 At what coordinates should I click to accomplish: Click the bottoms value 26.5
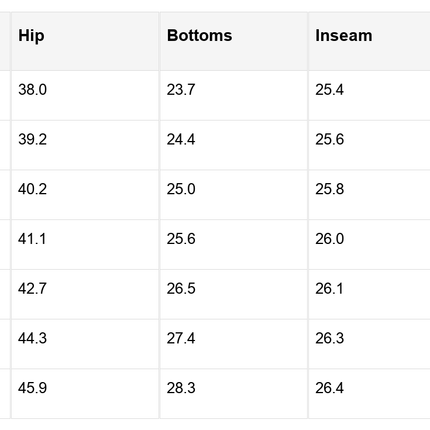(x=181, y=288)
